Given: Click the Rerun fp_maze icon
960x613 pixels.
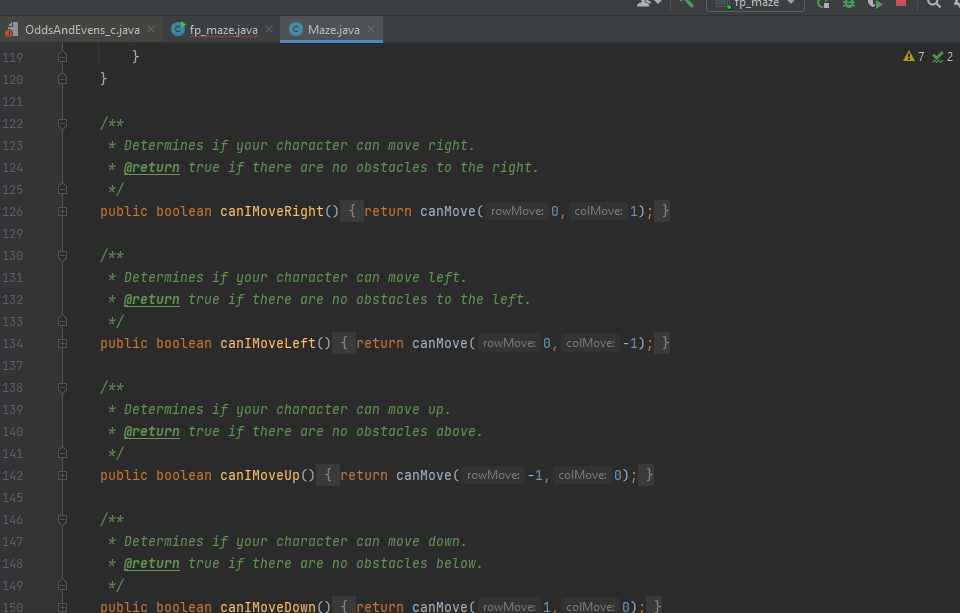Looking at the screenshot, I should [823, 4].
